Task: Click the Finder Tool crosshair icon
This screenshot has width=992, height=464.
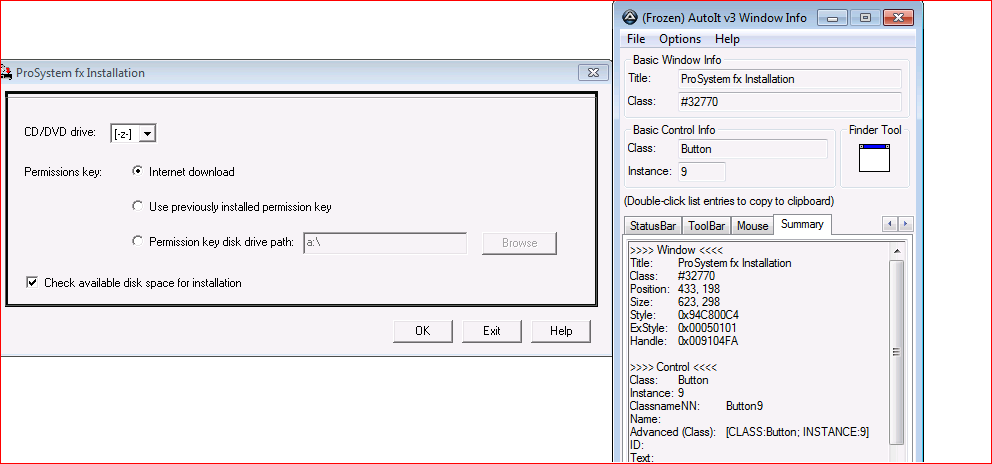Action: click(874, 158)
